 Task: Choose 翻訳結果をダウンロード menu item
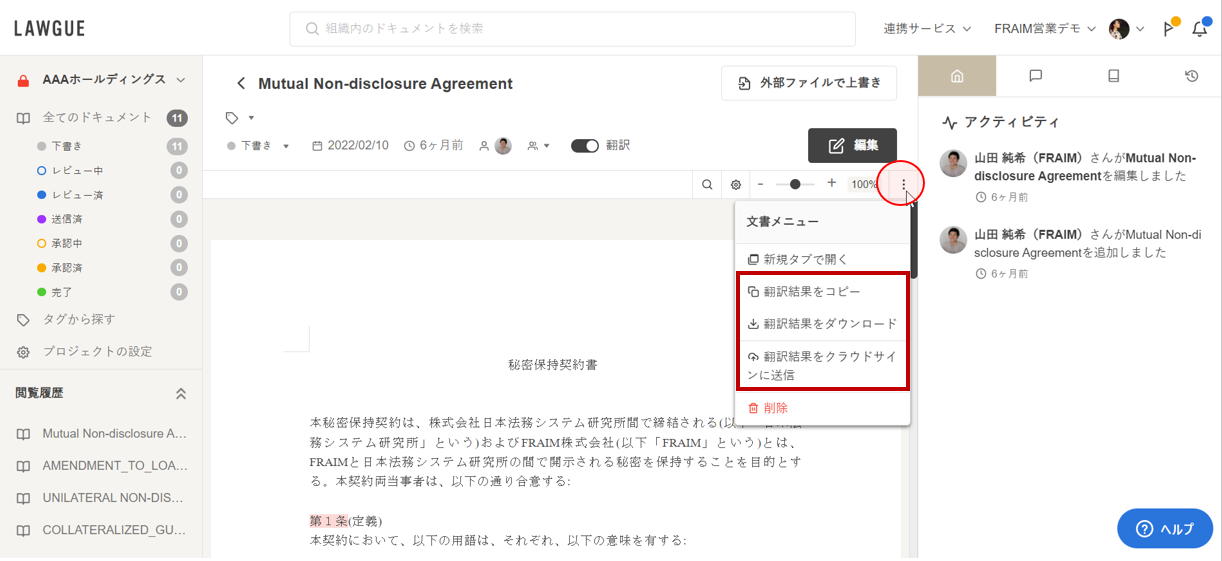829,324
